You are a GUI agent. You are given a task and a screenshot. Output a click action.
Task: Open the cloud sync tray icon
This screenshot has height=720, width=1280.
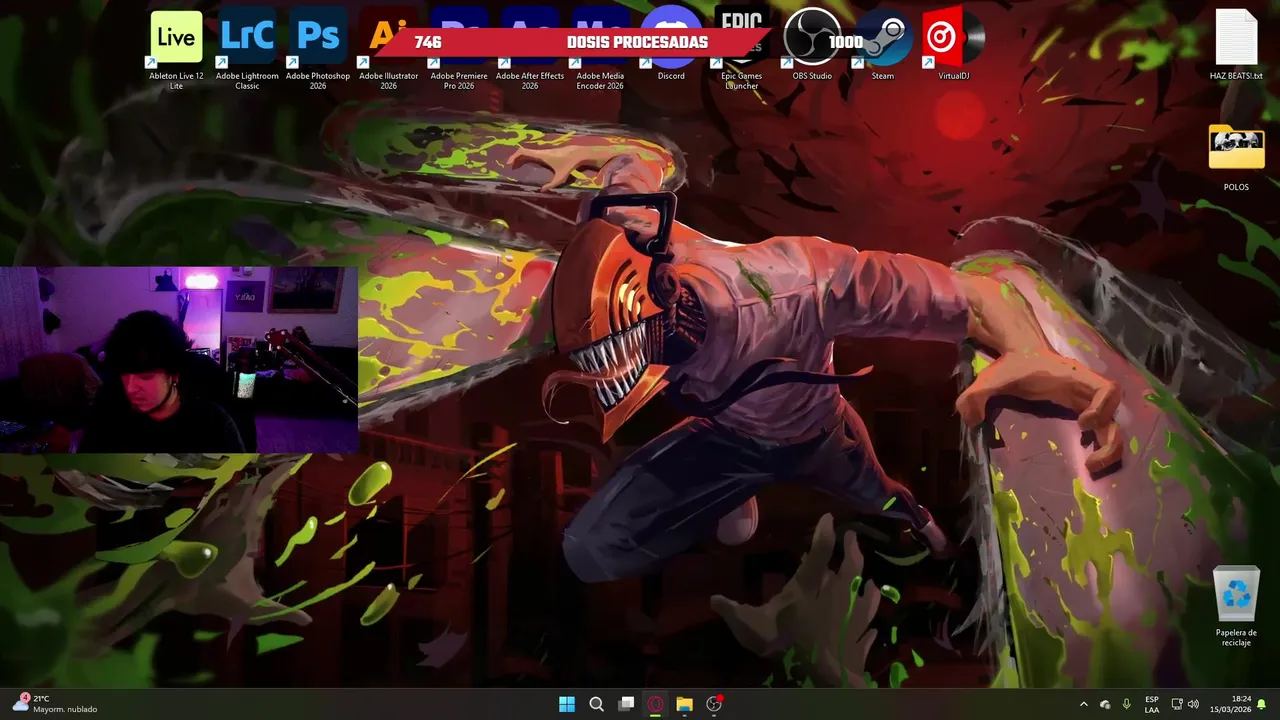[x=1105, y=704]
